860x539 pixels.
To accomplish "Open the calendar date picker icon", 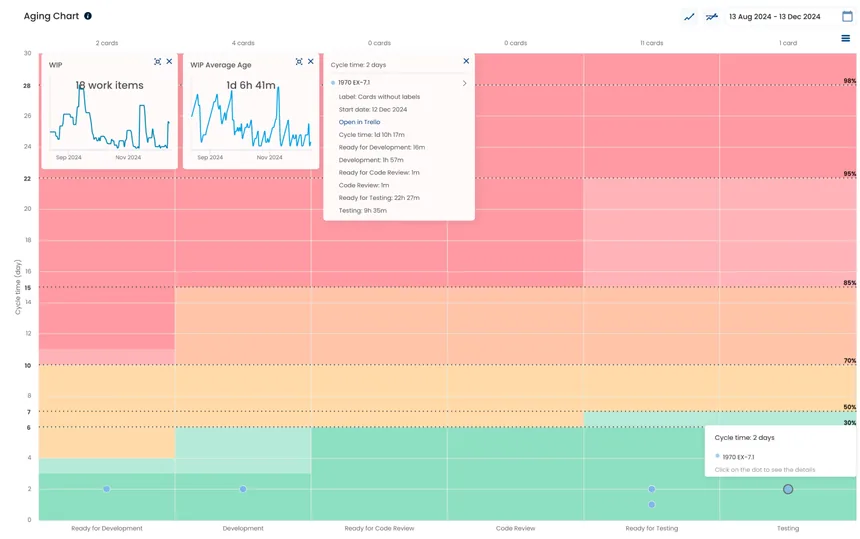I will [847, 16].
